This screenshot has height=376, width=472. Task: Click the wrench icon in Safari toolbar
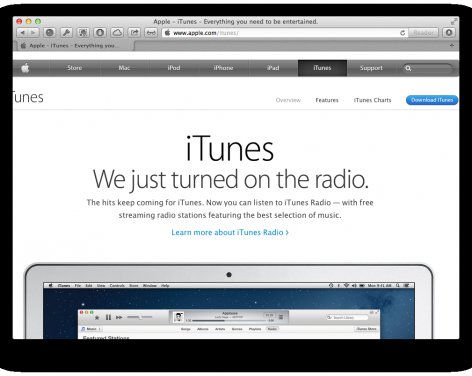click(x=66, y=33)
